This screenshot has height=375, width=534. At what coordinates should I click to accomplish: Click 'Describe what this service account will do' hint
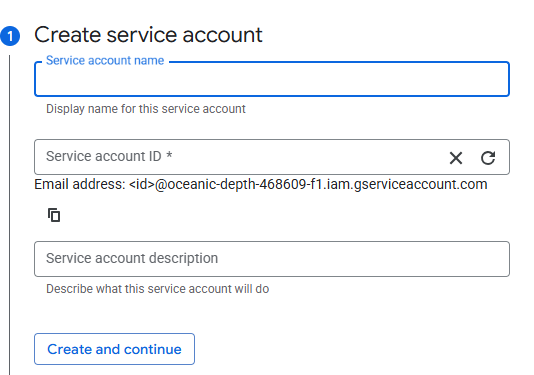157,289
